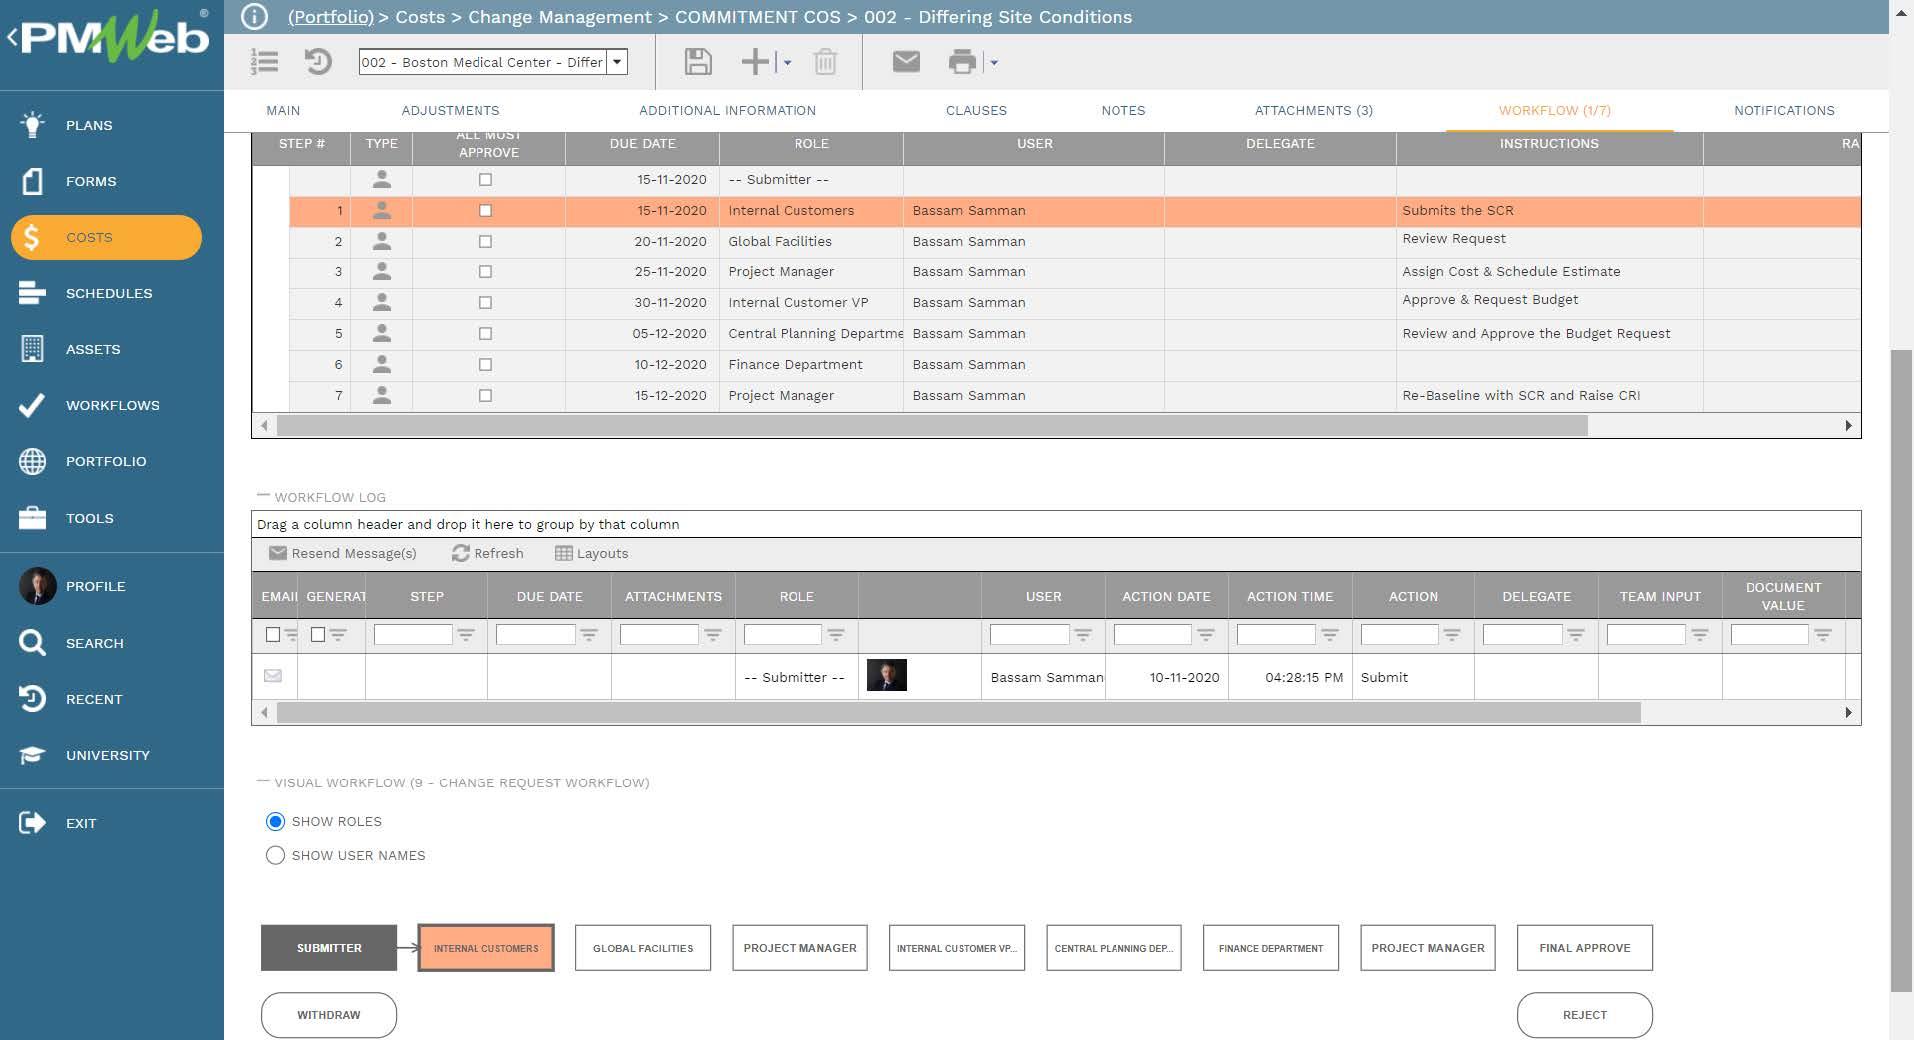This screenshot has width=1914, height=1040.
Task: Click the email envelope toolbar icon
Action: [906, 62]
